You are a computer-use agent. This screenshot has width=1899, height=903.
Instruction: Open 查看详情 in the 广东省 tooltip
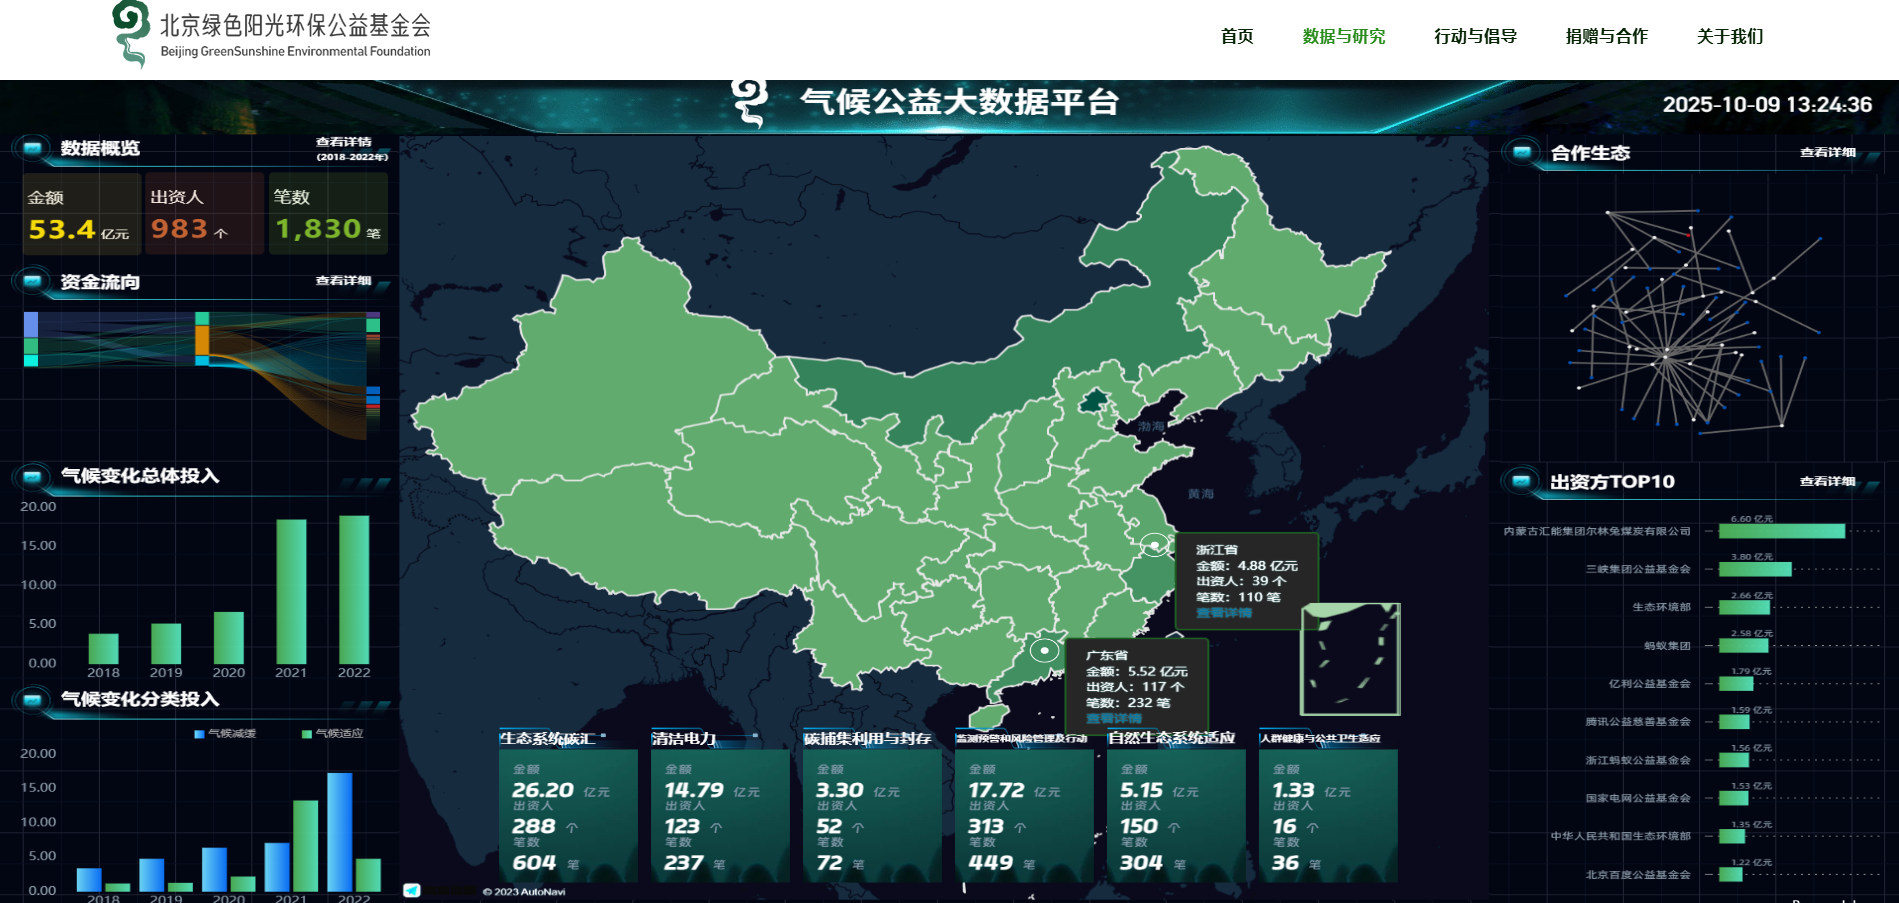point(1113,719)
